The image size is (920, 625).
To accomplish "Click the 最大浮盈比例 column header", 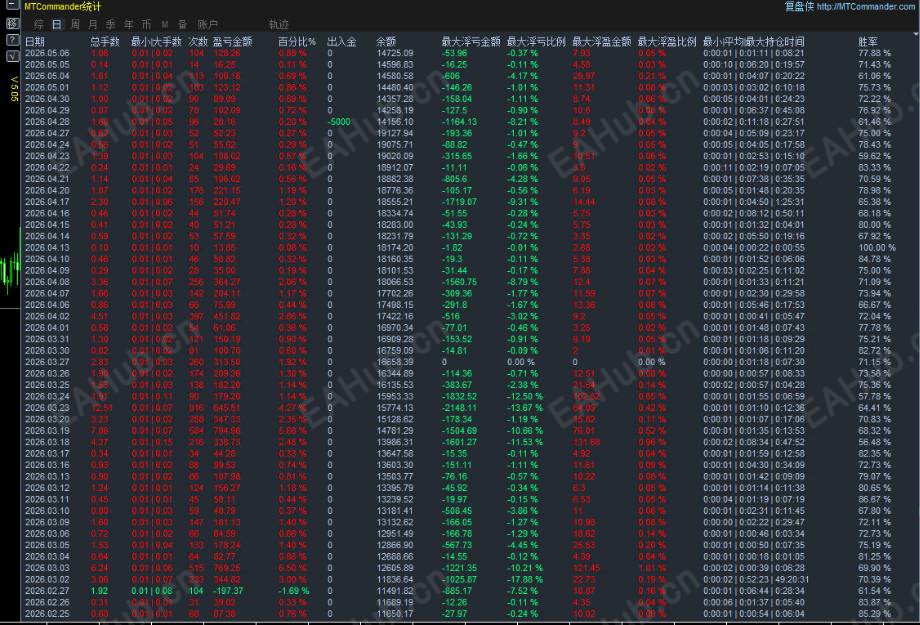I will coord(667,42).
